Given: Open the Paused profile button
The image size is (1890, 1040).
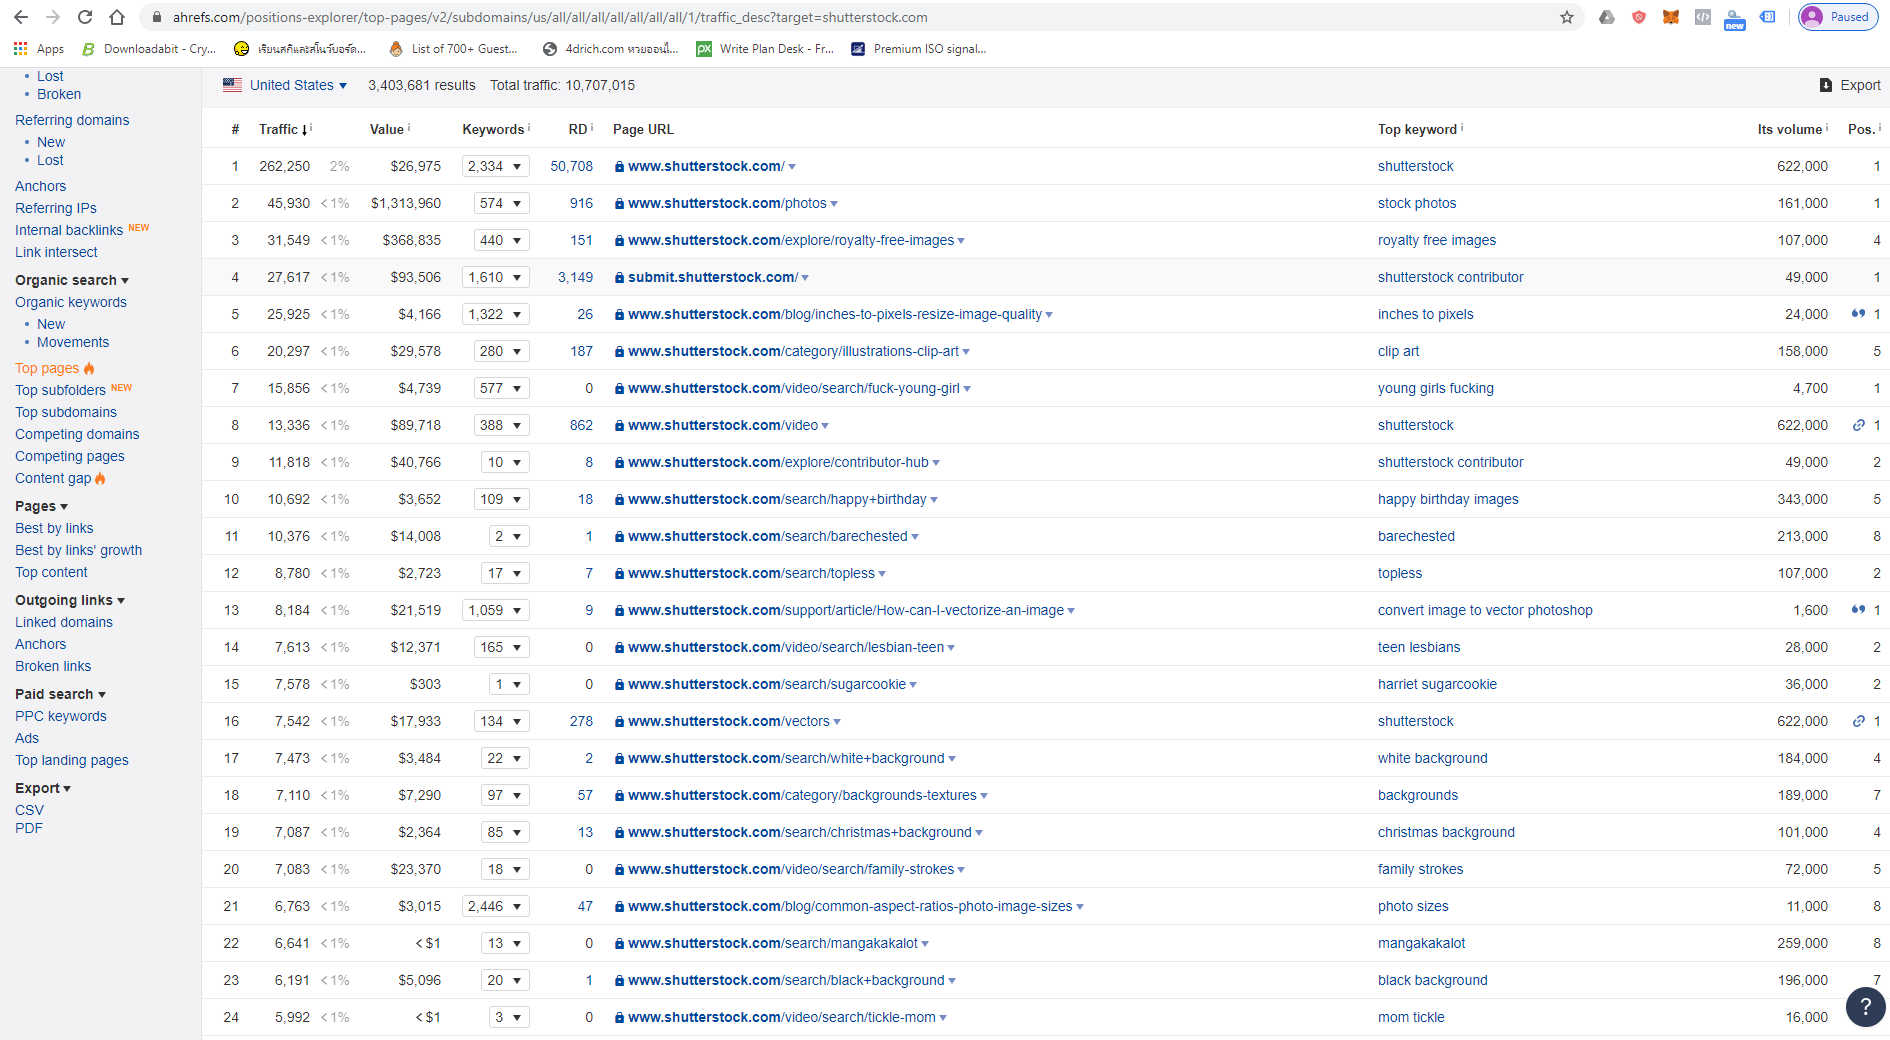Looking at the screenshot, I should point(1838,17).
